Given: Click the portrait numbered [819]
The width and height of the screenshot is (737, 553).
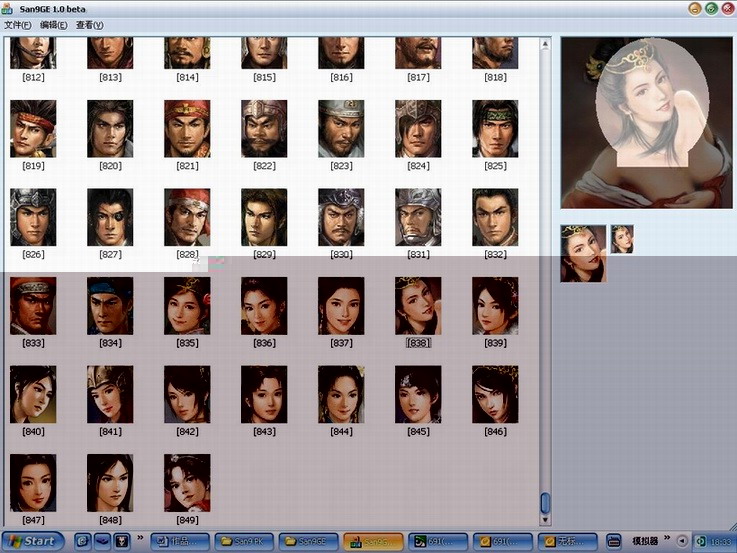Looking at the screenshot, I should pyautogui.click(x=33, y=129).
